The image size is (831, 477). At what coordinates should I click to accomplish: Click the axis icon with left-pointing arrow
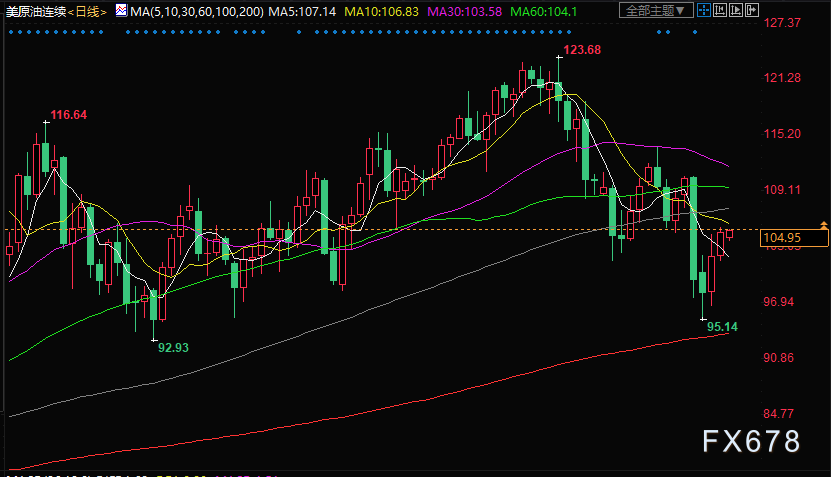(x=720, y=10)
